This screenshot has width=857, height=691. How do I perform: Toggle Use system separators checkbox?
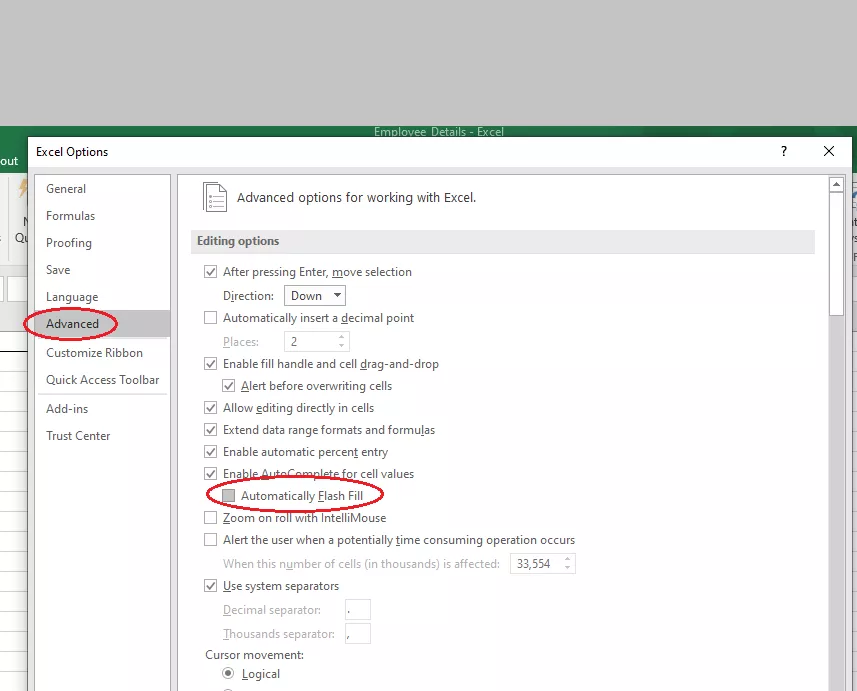tap(210, 586)
